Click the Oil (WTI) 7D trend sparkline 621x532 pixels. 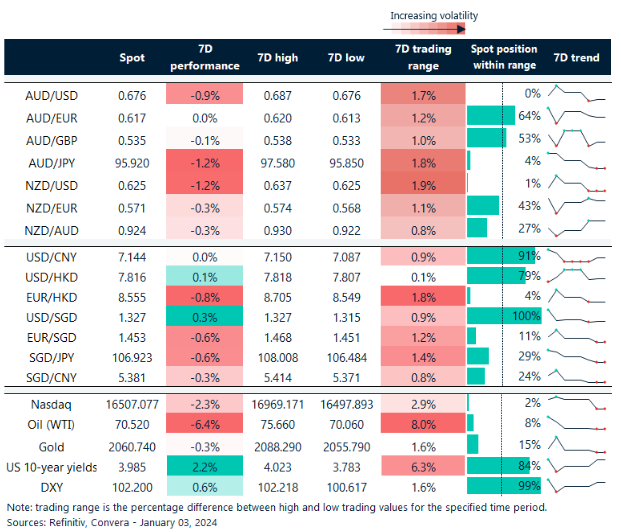(578, 424)
